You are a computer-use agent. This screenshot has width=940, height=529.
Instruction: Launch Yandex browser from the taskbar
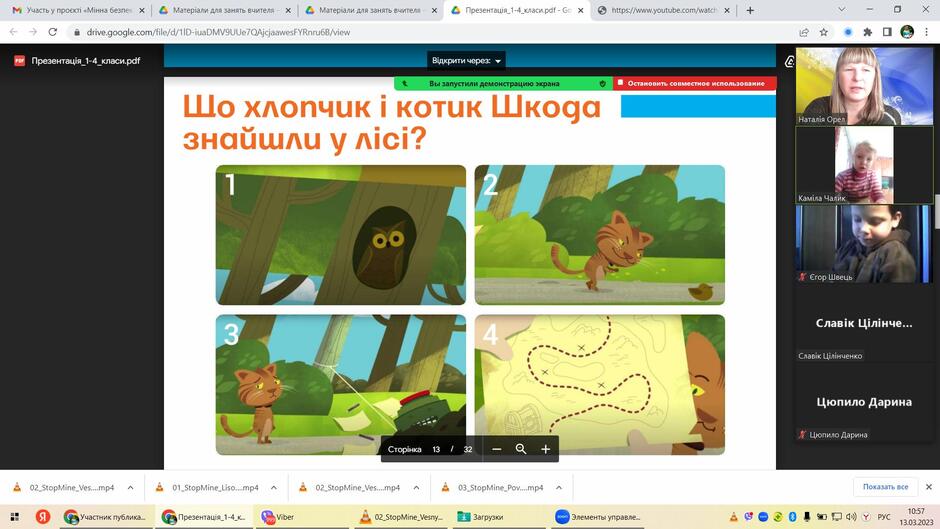43,516
